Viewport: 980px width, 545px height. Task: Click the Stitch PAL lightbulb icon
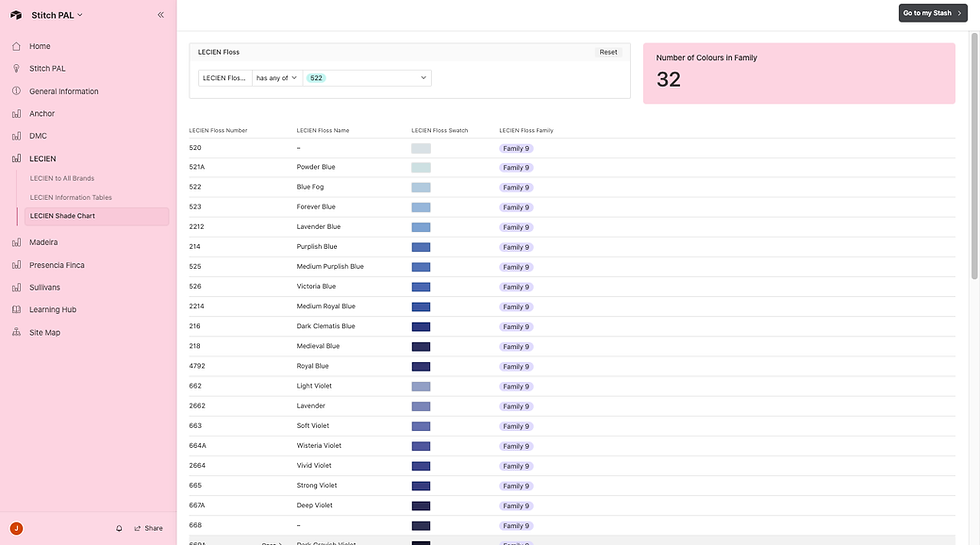pyautogui.click(x=16, y=69)
